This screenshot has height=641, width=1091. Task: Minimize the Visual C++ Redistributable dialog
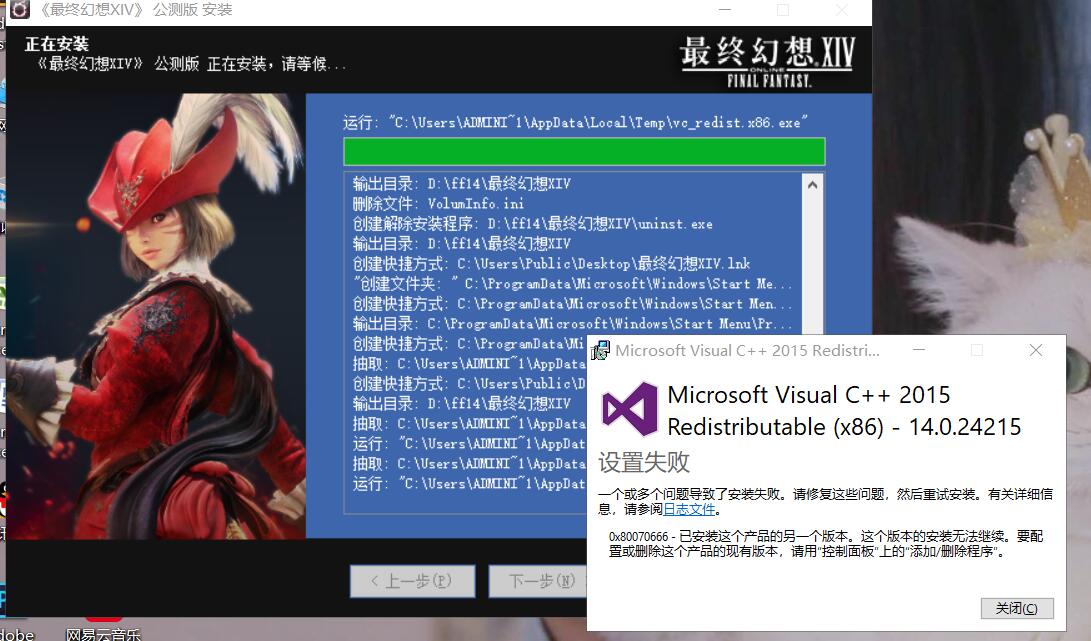point(919,350)
